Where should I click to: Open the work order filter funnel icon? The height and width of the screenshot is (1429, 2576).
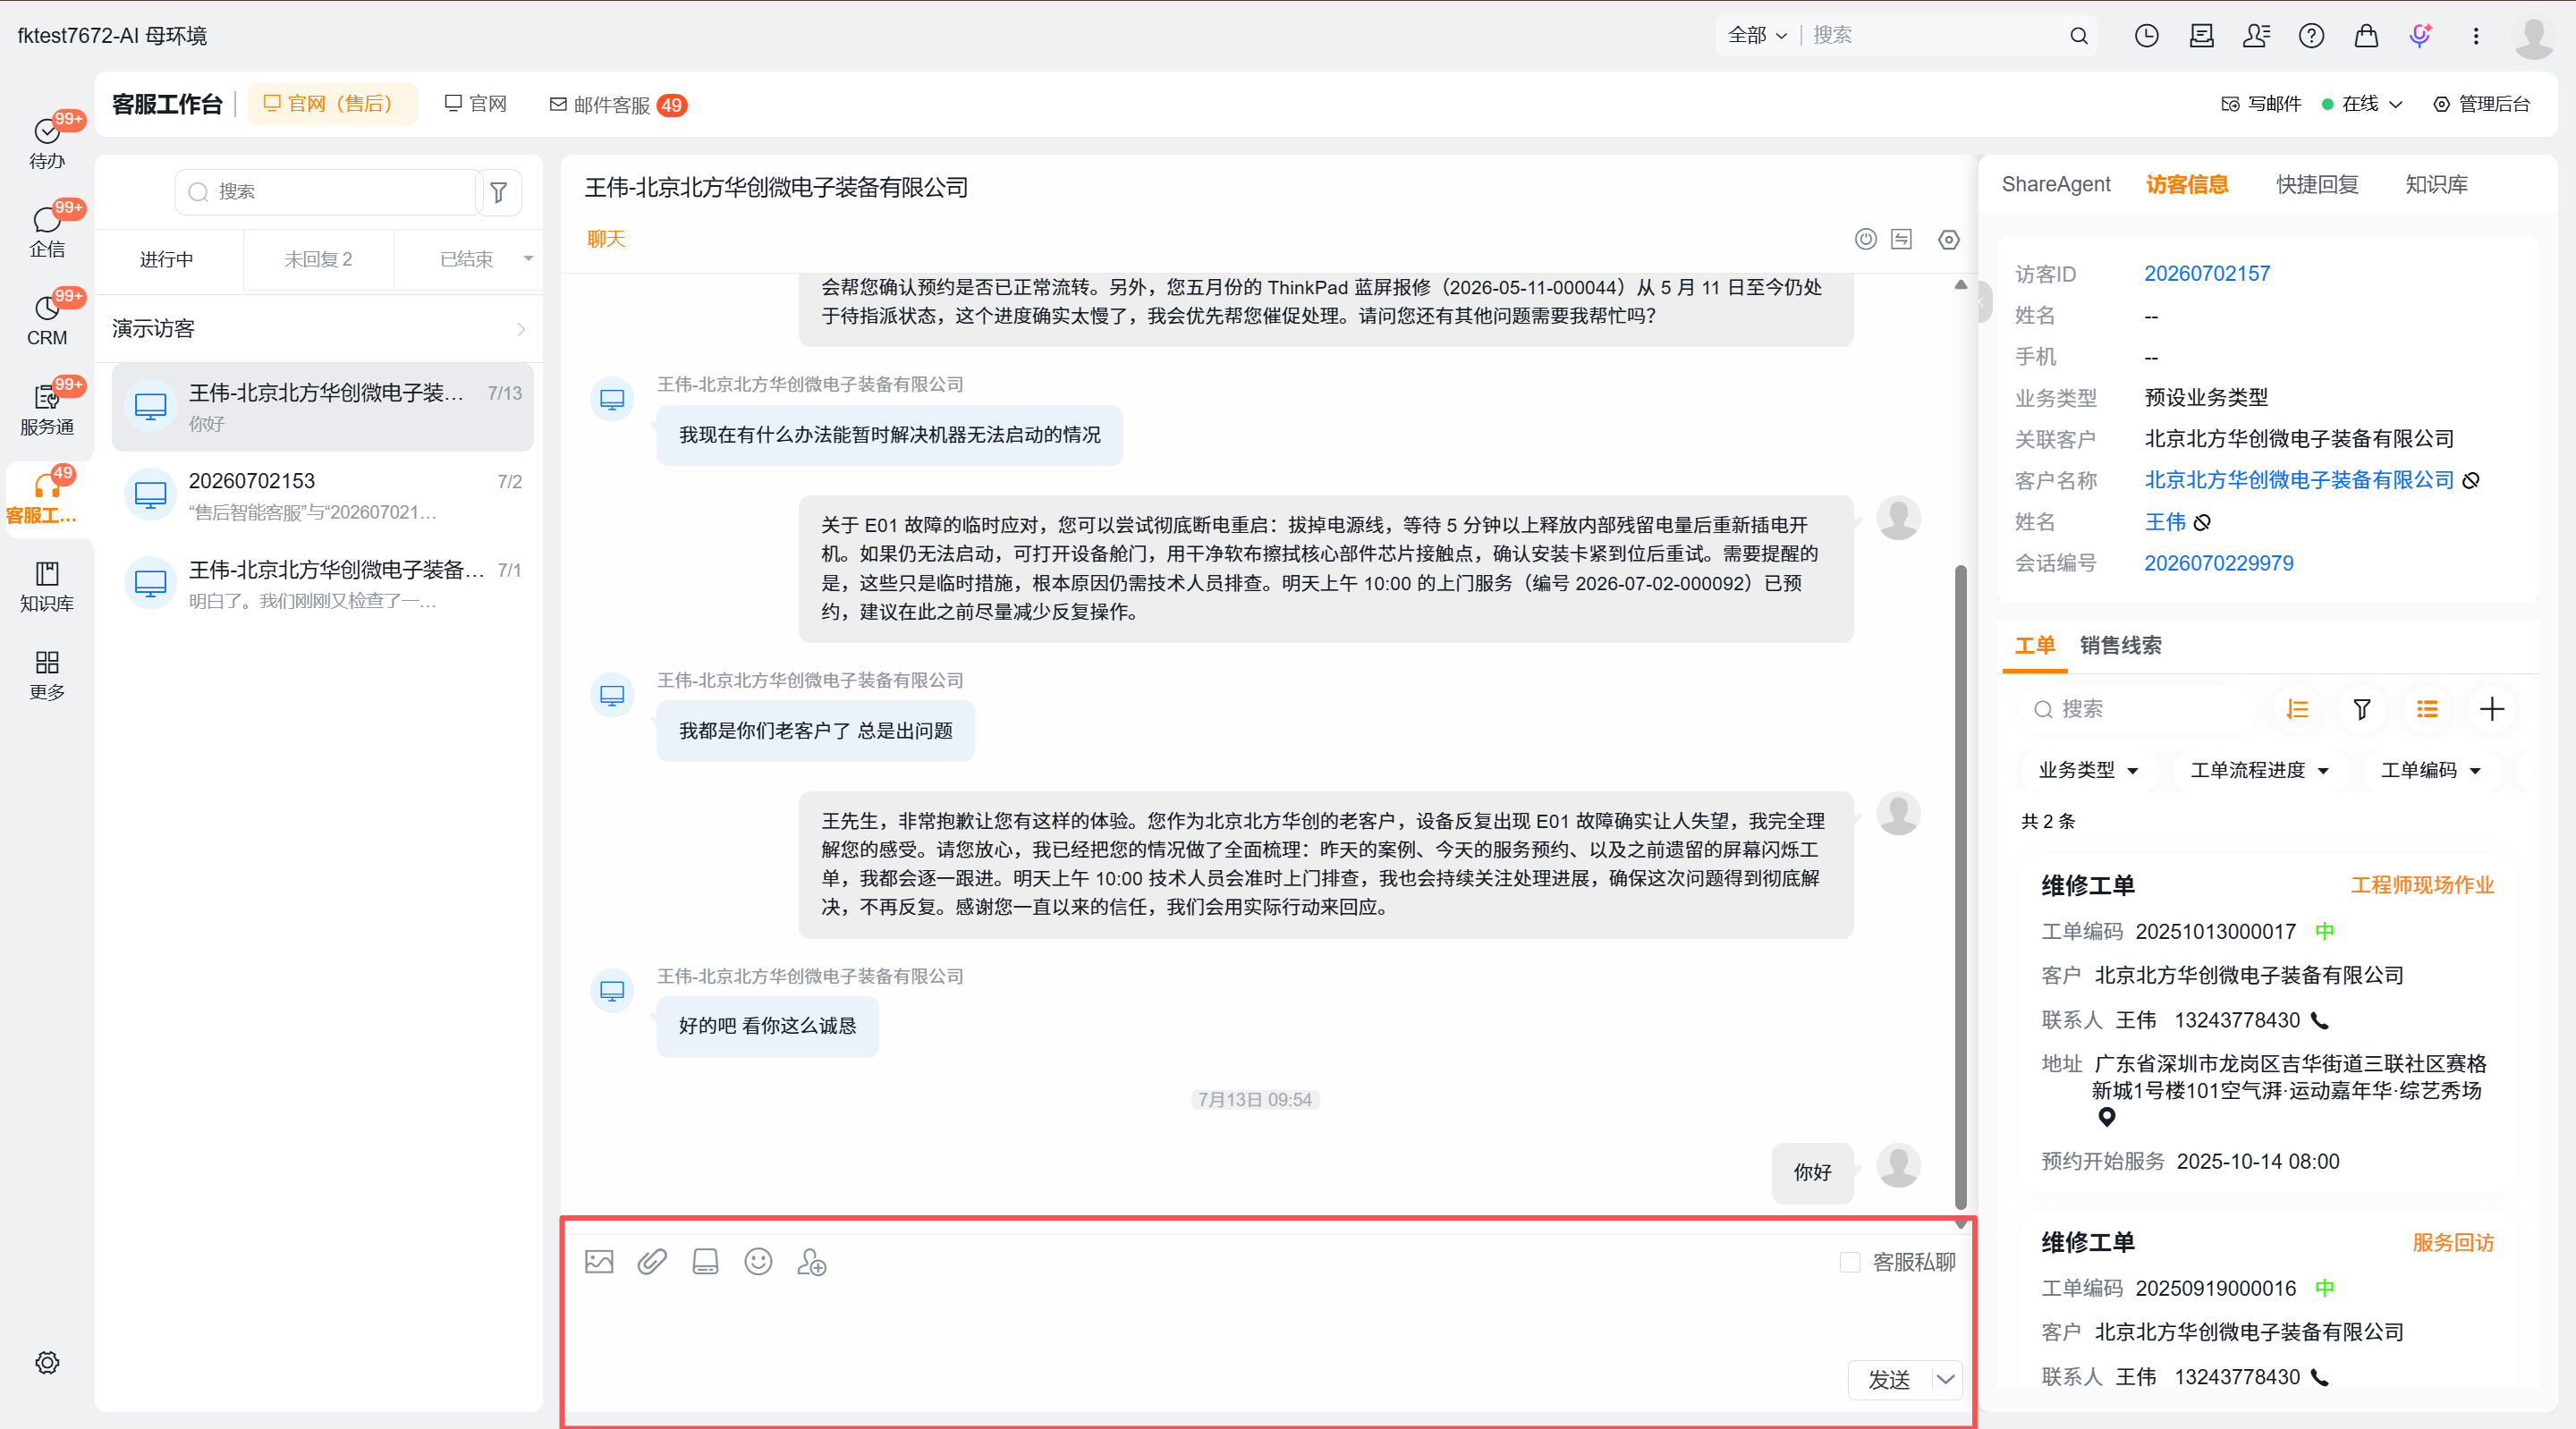tap(2362, 709)
